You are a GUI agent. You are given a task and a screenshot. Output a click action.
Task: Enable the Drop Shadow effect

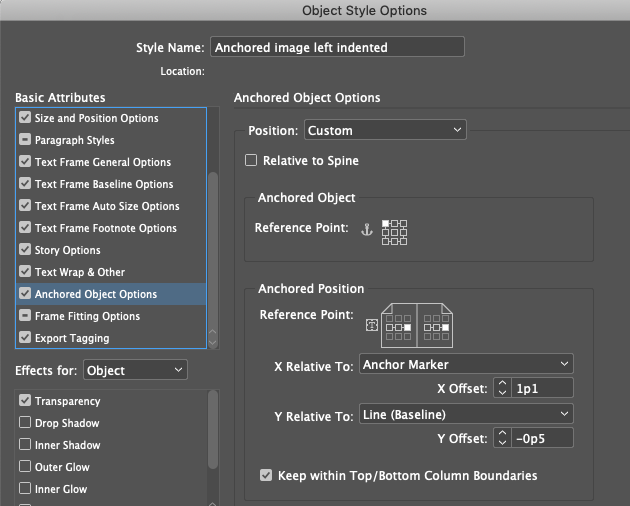[x=25, y=422]
